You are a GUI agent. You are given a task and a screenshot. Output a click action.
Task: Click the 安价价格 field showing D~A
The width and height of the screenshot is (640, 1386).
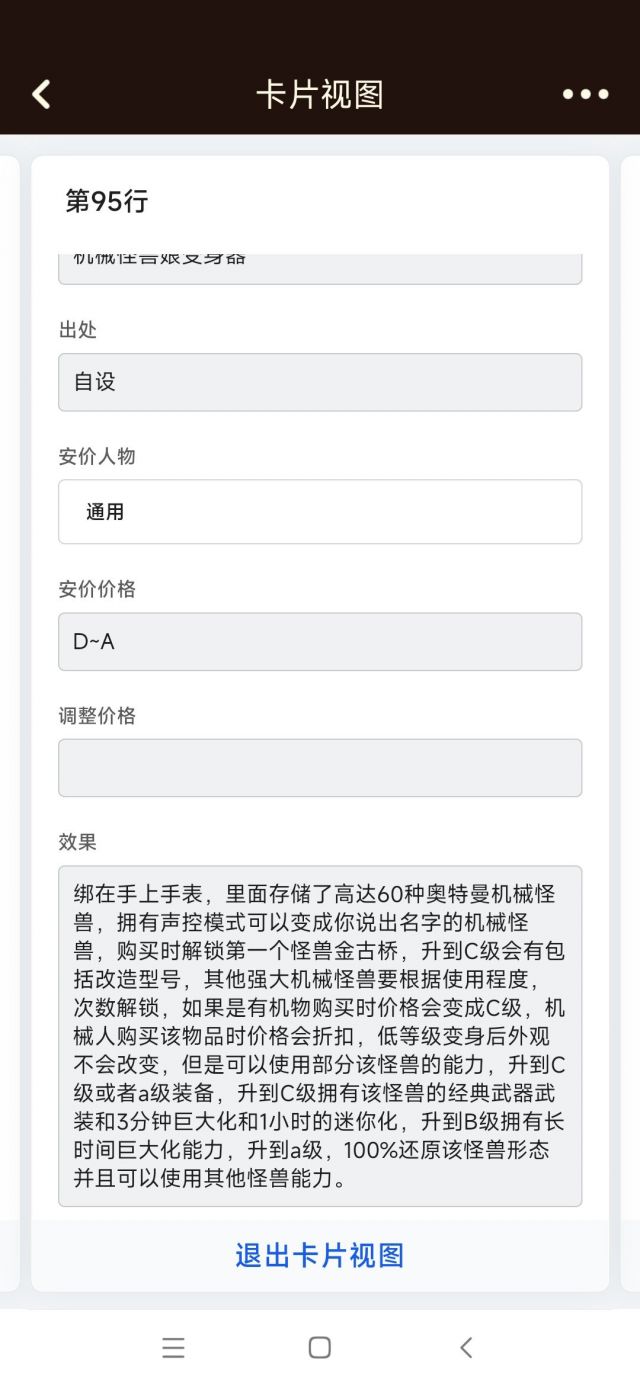[320, 641]
